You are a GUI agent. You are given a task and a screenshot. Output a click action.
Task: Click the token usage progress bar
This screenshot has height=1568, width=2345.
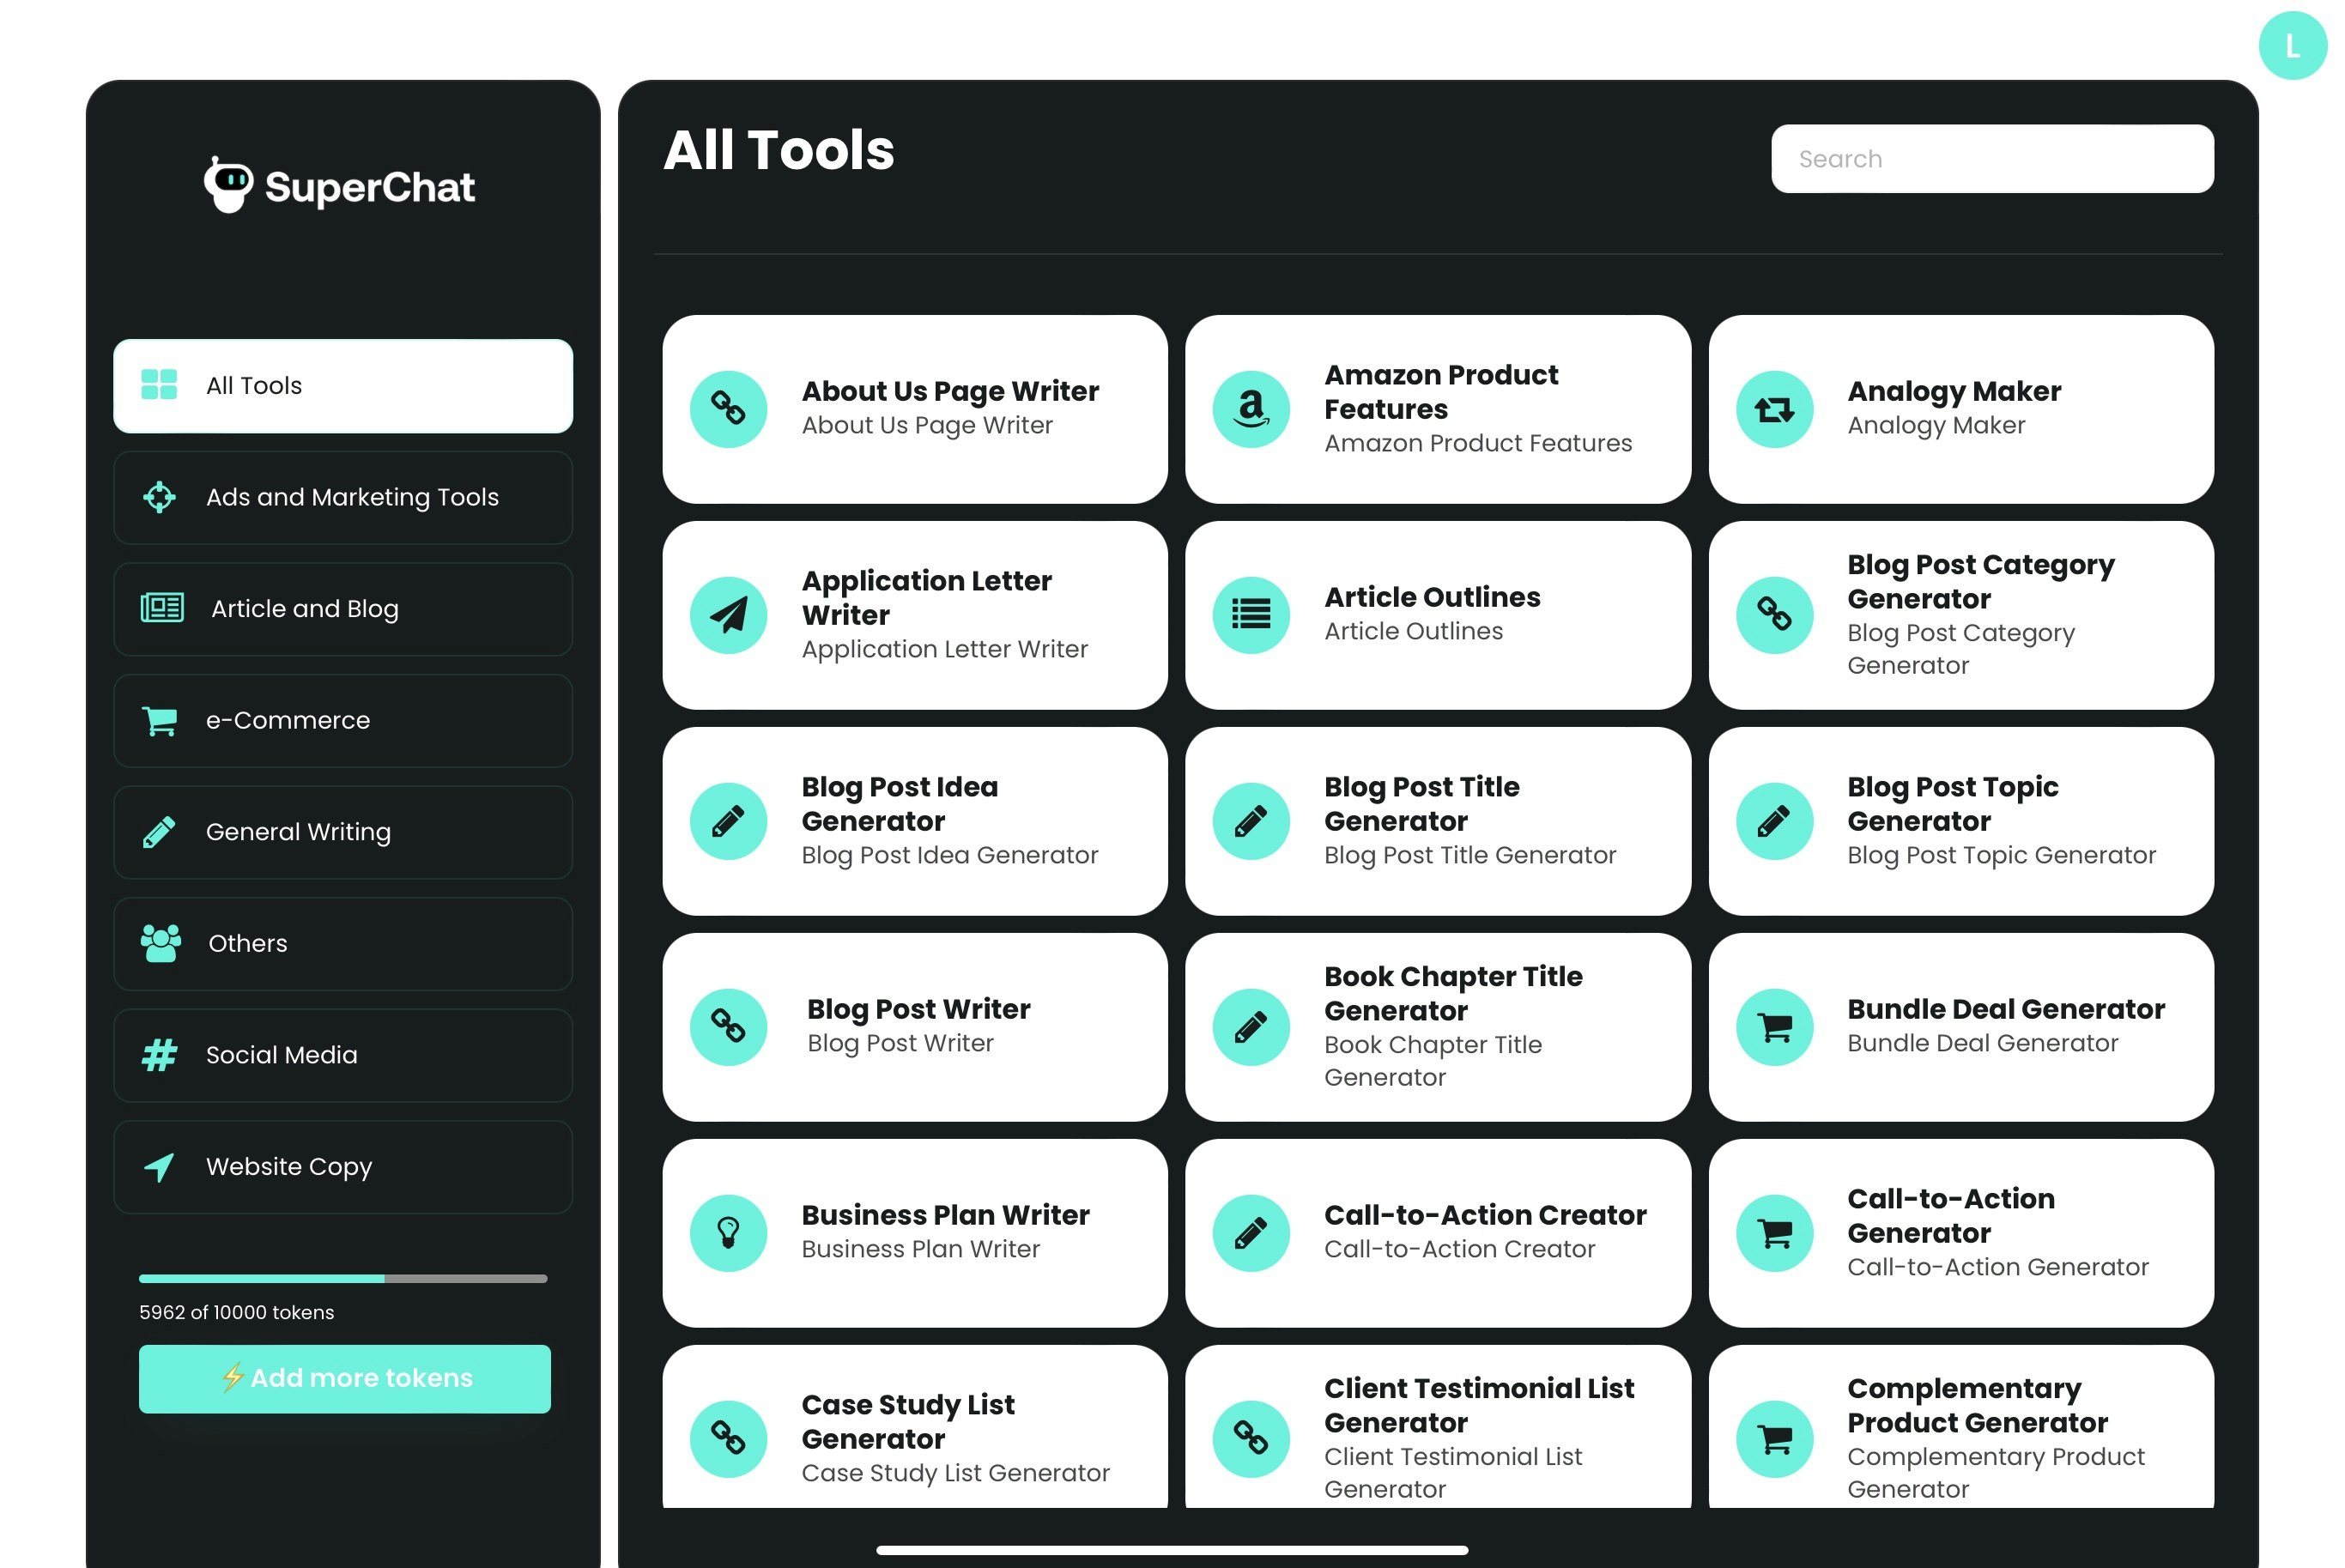tap(343, 1278)
